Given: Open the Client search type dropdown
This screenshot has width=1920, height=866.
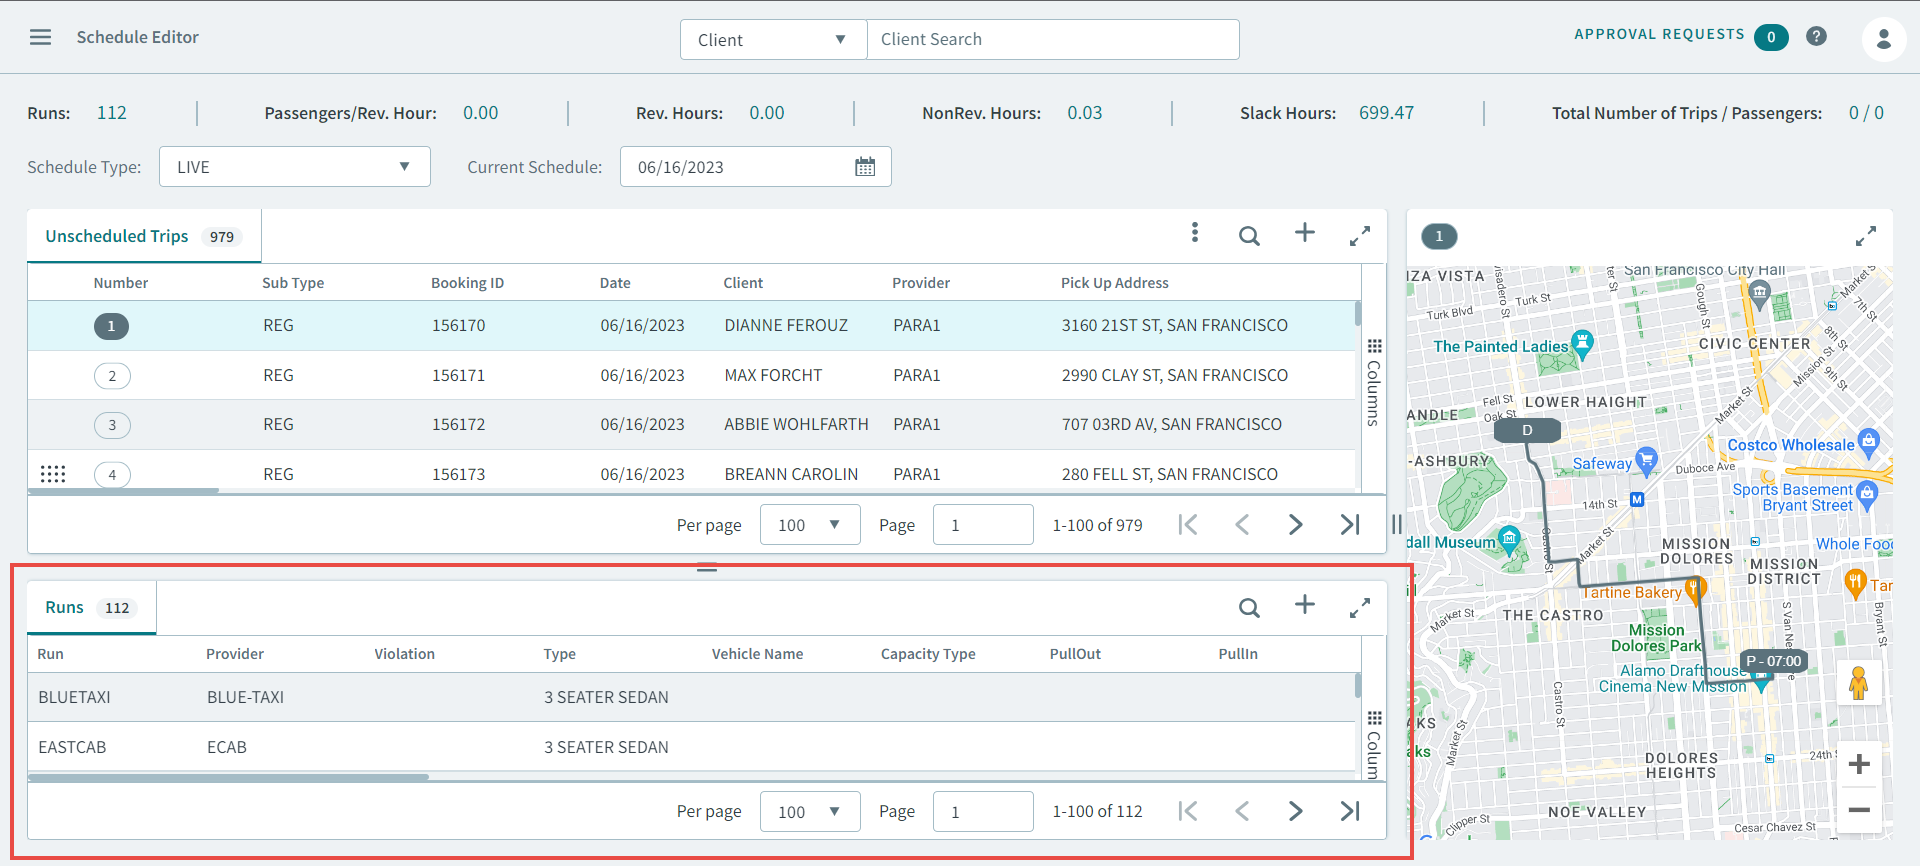Looking at the screenshot, I should (x=773, y=40).
